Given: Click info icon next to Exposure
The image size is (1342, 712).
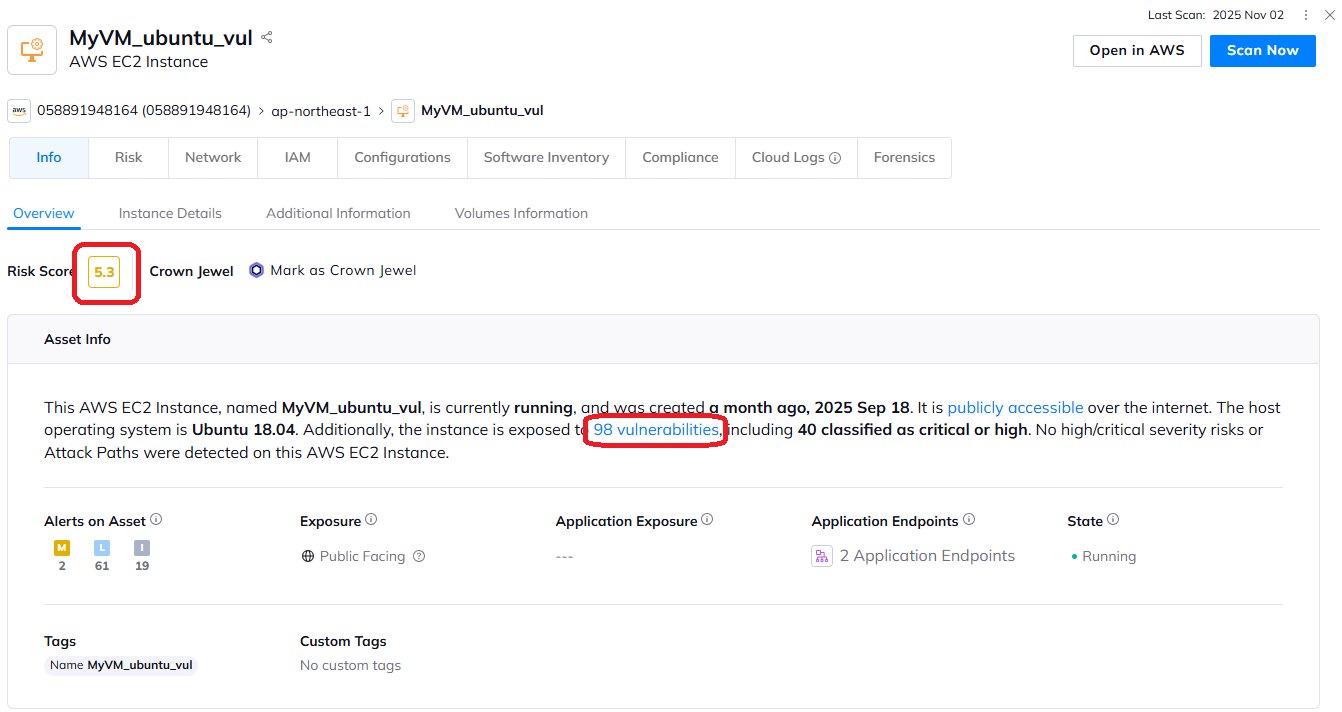Looking at the screenshot, I should click(371, 520).
